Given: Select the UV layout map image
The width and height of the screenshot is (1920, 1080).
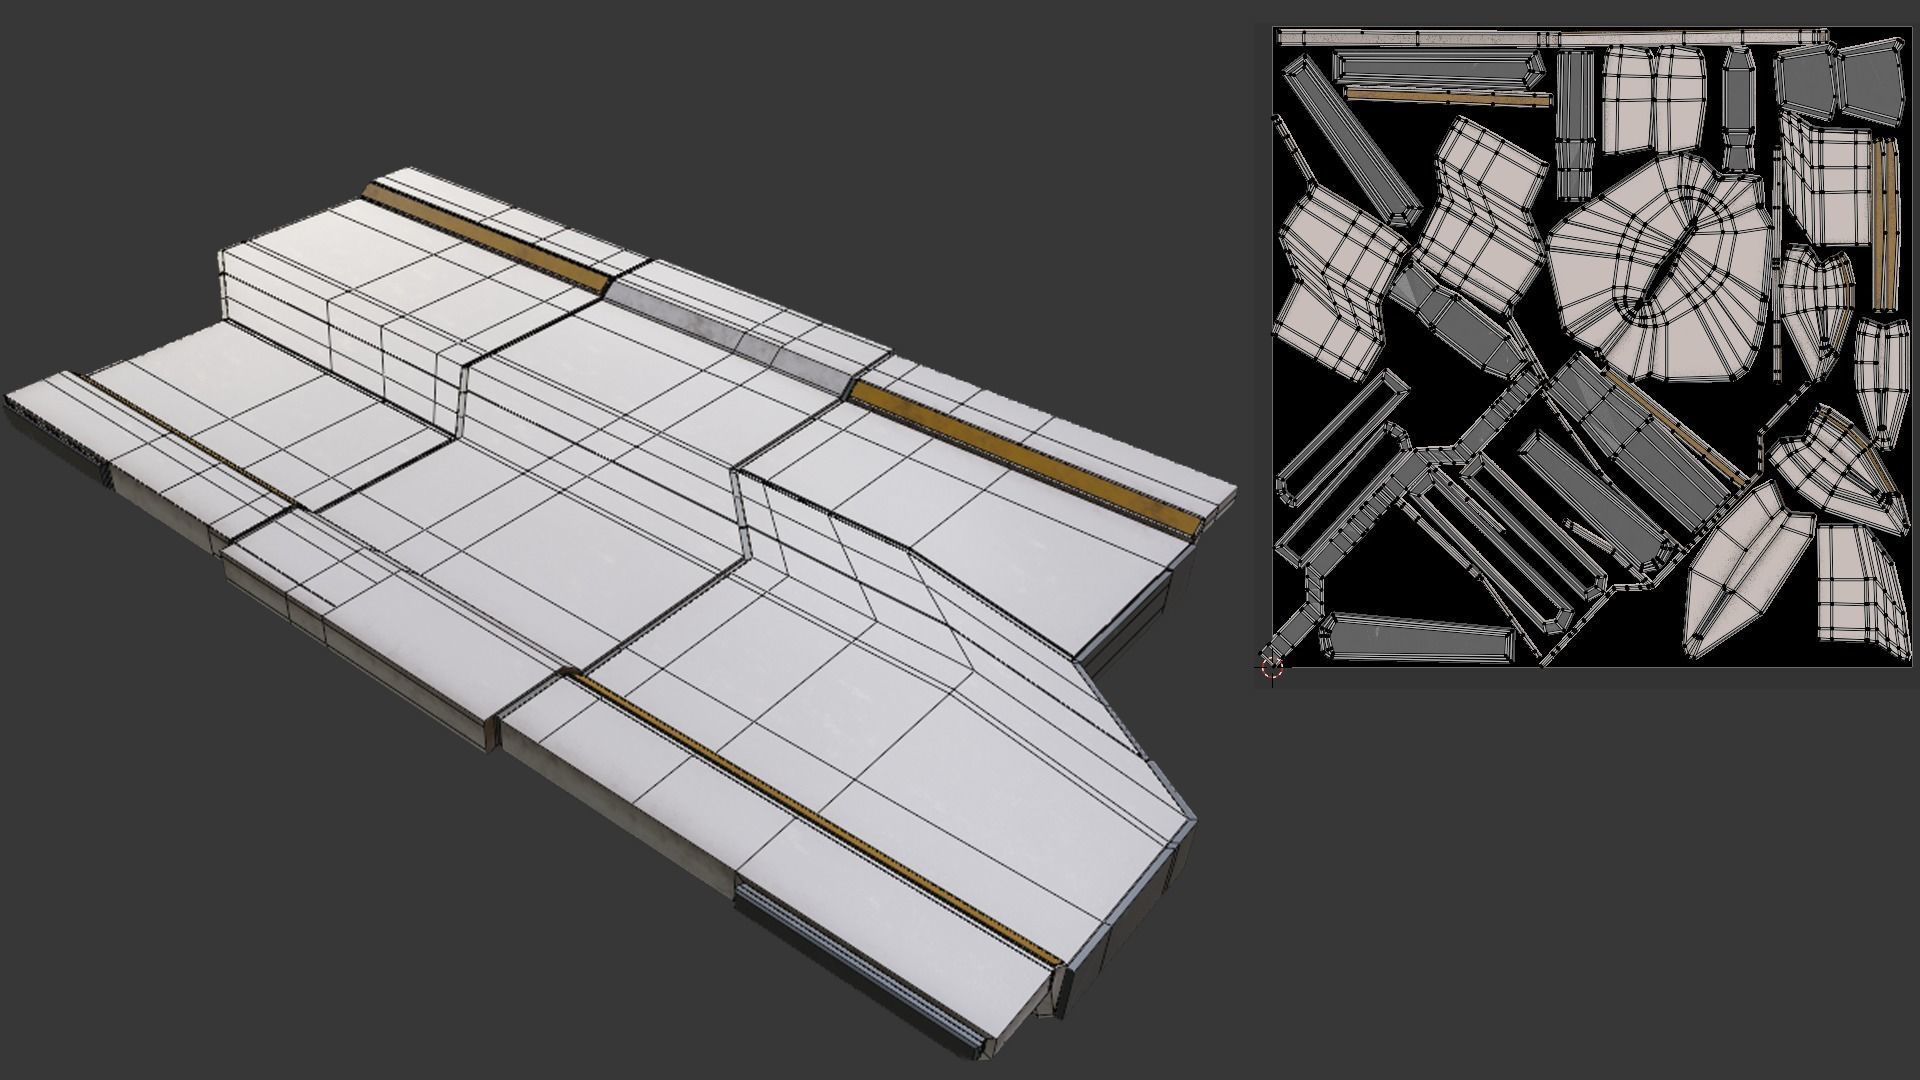Looking at the screenshot, I should [1591, 346].
